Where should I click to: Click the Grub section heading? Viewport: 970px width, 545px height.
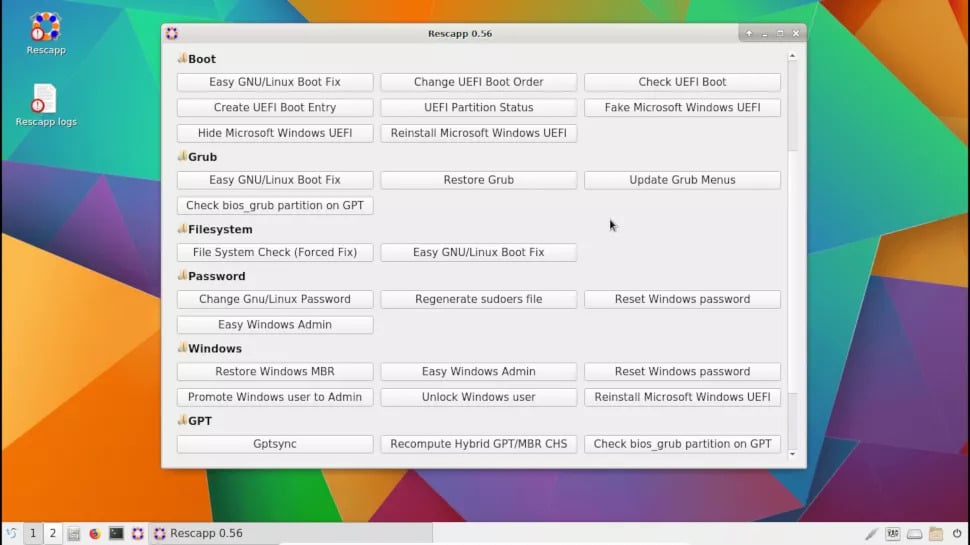coord(202,157)
